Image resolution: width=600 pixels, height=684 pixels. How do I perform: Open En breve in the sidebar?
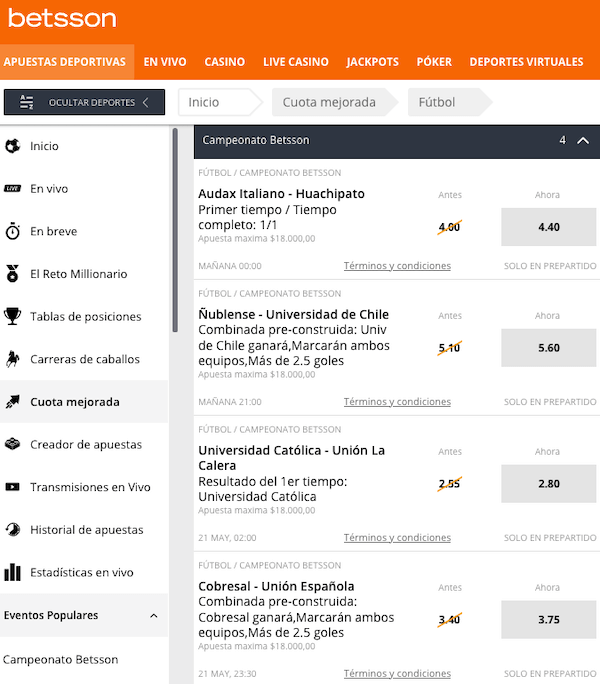(84, 231)
